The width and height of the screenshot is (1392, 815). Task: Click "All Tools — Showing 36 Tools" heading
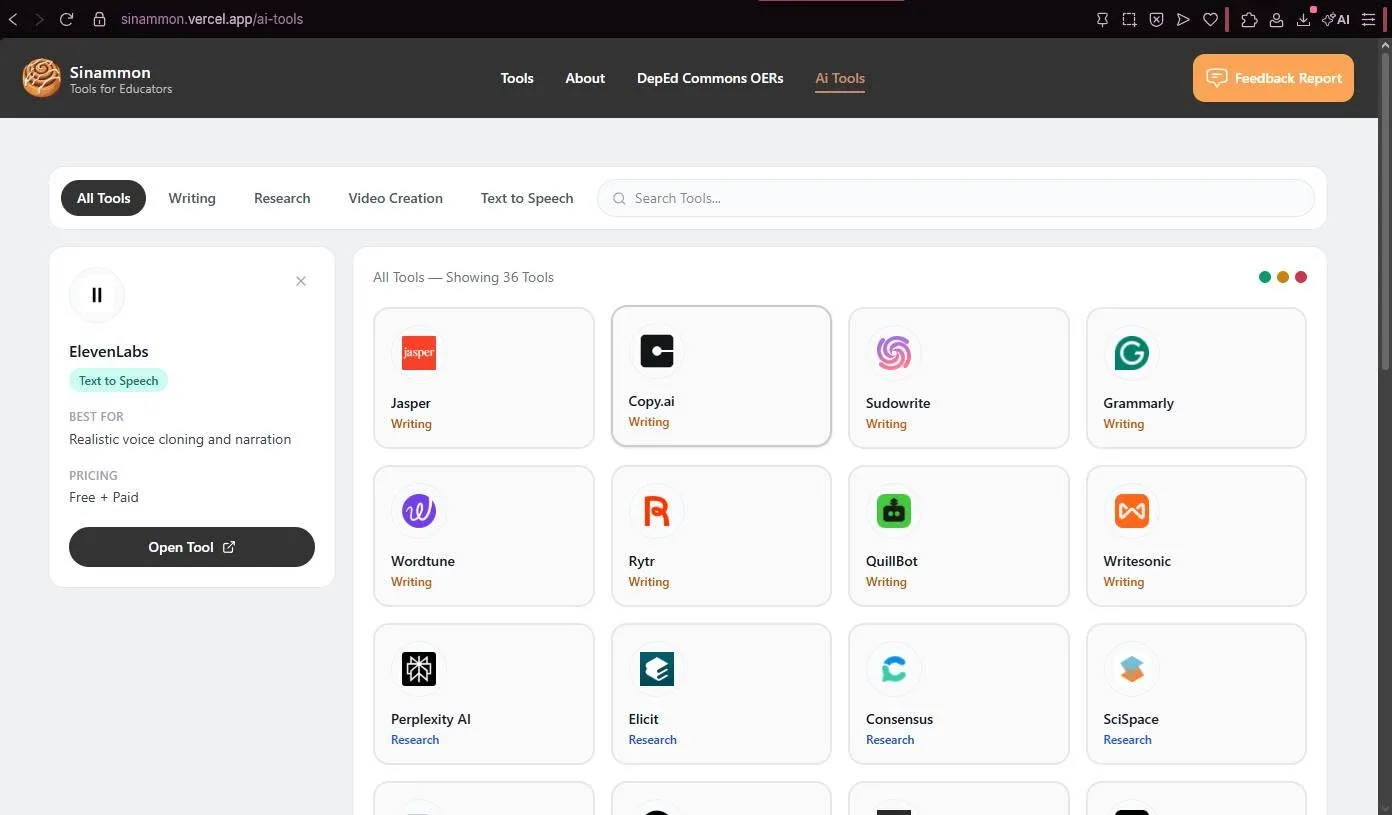tap(463, 277)
